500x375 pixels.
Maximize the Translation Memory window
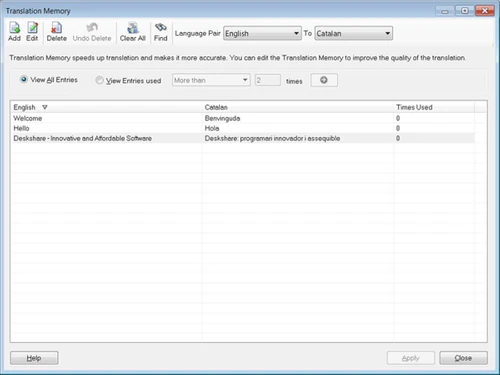465,11
